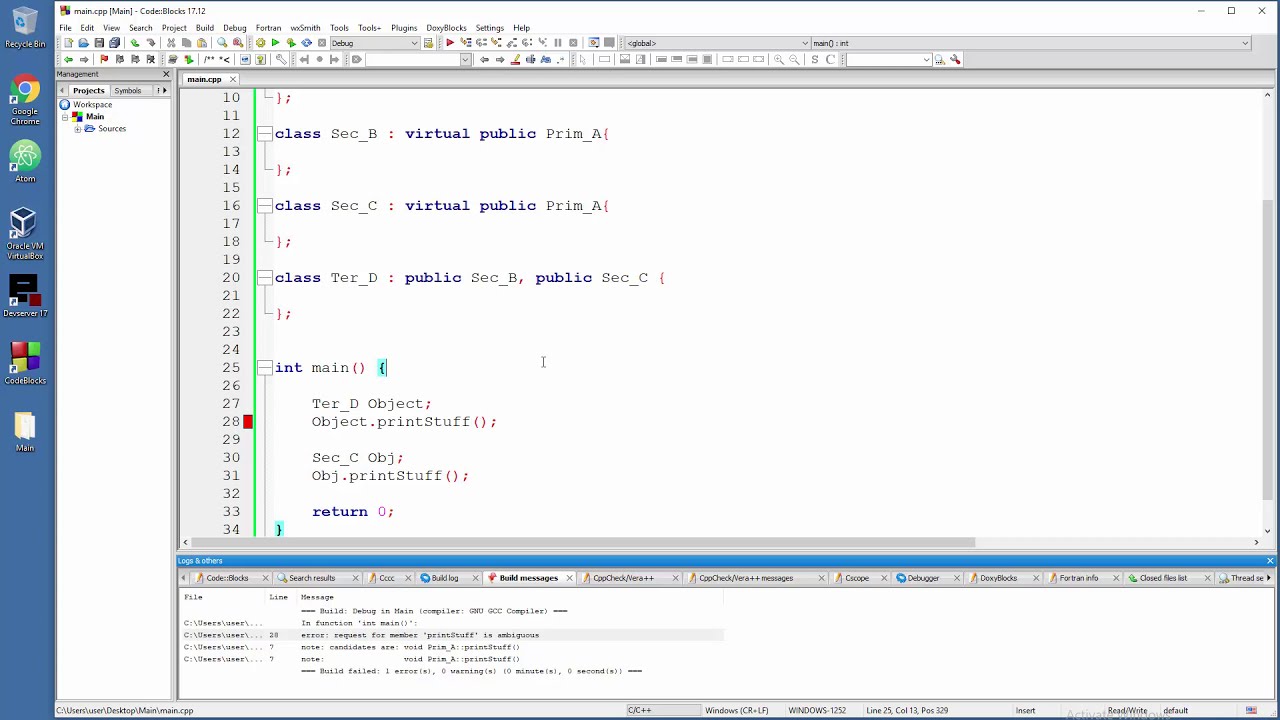Click the Replace toolbar icon

(237, 43)
